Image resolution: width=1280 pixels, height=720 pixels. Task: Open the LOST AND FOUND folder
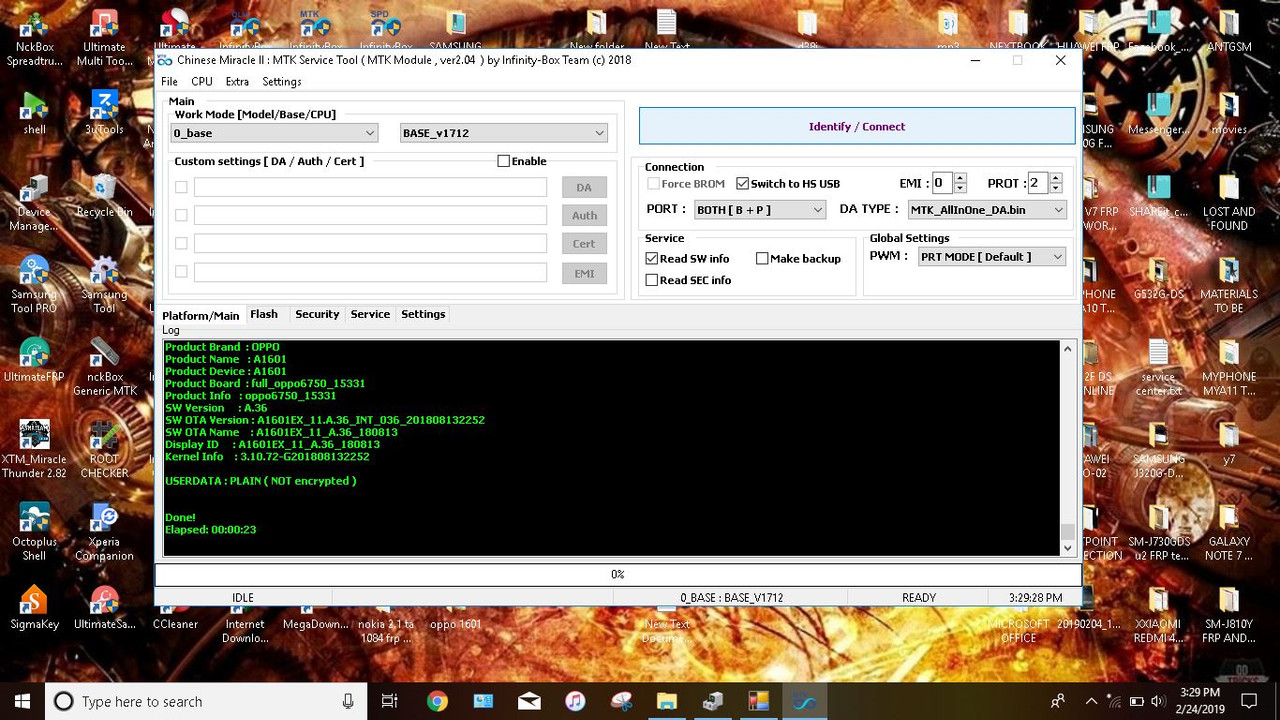coord(1229,203)
